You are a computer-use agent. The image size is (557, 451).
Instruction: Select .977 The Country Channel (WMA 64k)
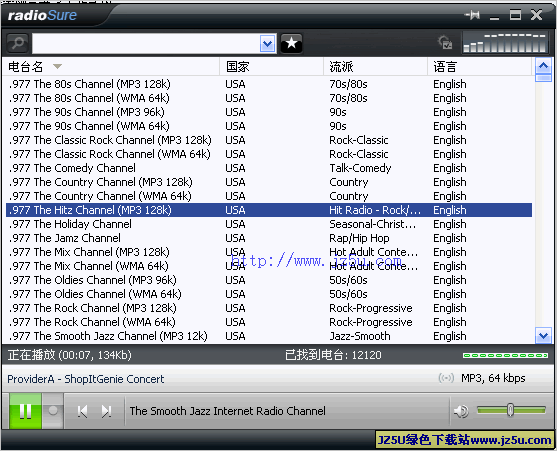[269, 196]
